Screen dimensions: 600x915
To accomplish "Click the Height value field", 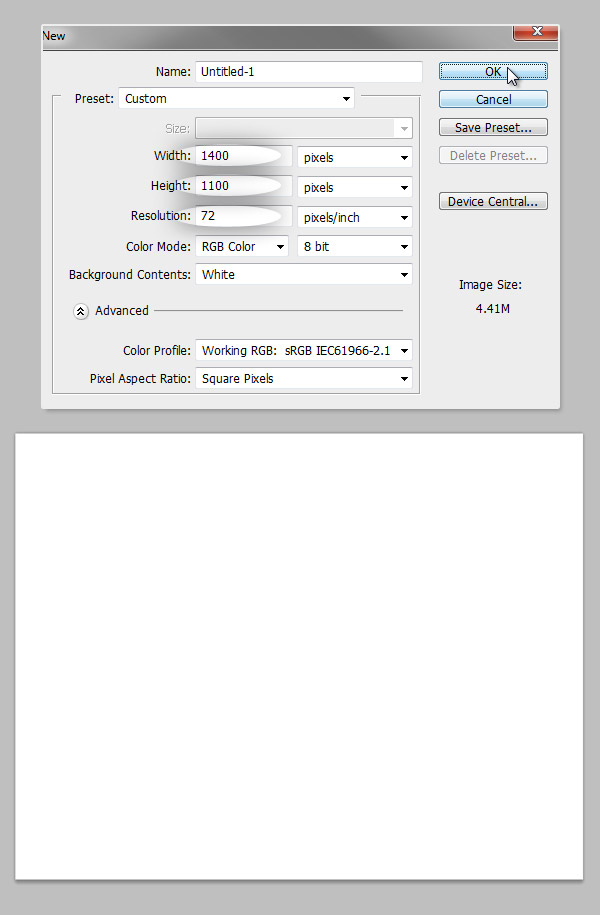I will 243,186.
